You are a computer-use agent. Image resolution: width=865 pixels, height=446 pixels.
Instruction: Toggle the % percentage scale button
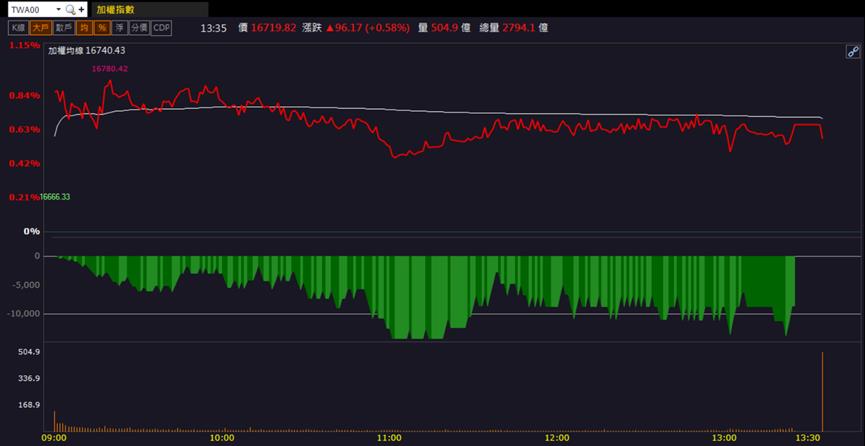(102, 28)
